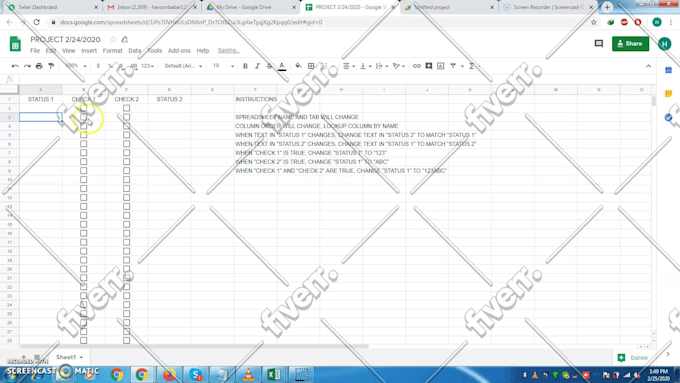Screen dimensions: 680x383
Task: Open text wrapping dropdown
Action: pos(382,66)
